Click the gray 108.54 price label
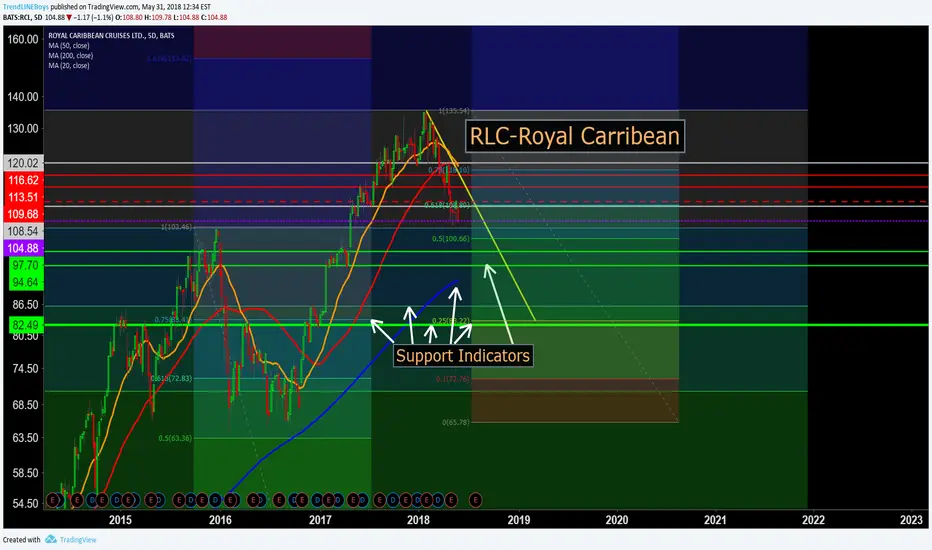Image resolution: width=932 pixels, height=550 pixels. coord(23,231)
